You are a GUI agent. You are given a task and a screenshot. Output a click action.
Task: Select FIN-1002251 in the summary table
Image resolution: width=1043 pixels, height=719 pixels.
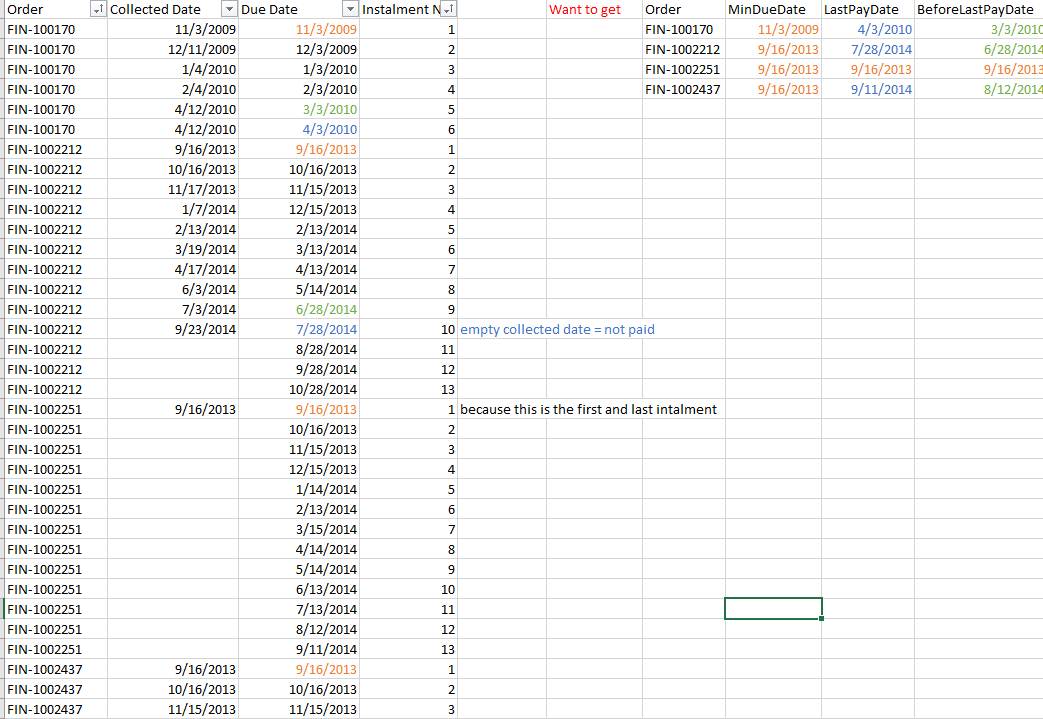click(x=683, y=69)
